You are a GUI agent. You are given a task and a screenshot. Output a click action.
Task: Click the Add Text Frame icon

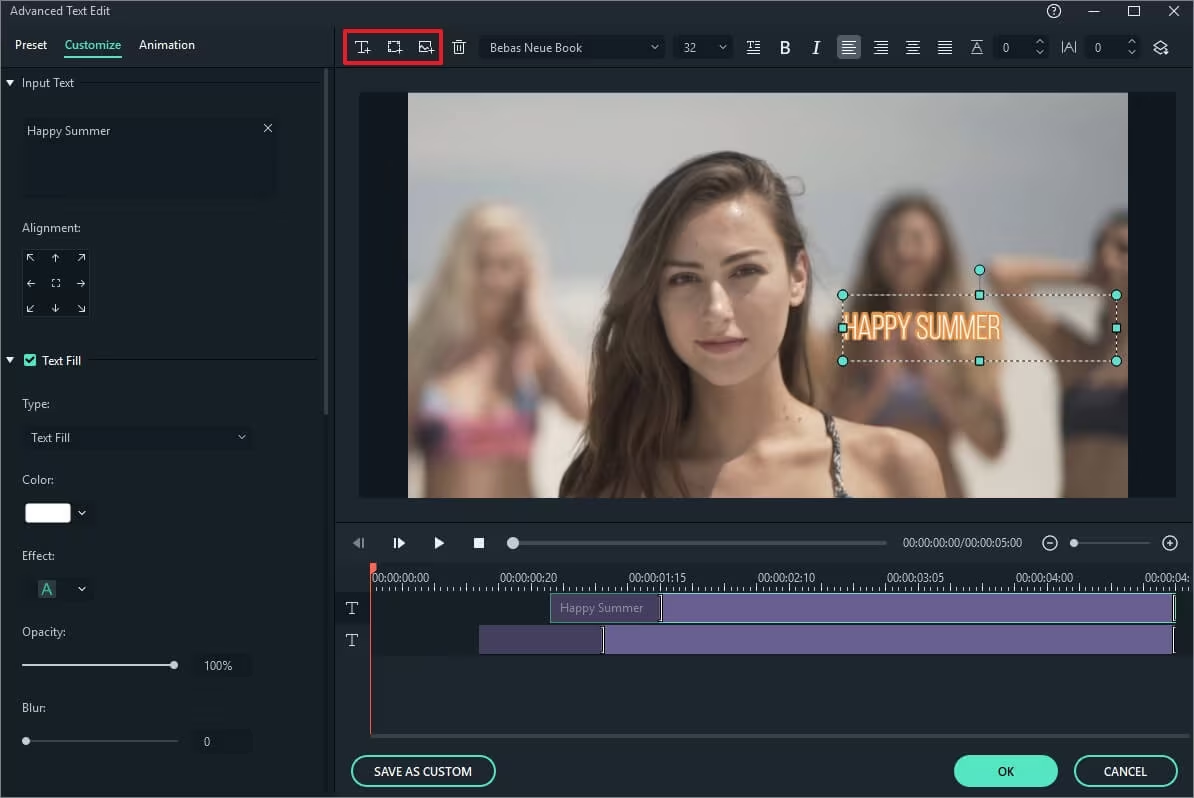[x=393, y=47]
